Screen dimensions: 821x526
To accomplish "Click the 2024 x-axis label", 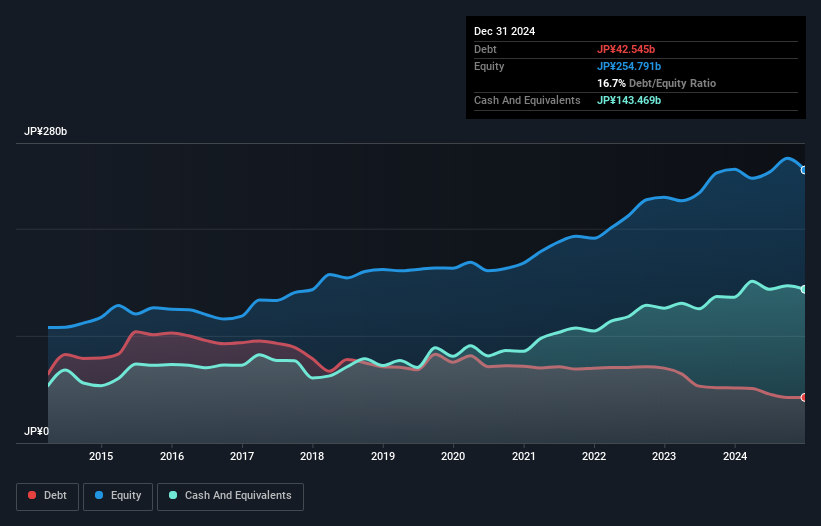I will 735,456.
